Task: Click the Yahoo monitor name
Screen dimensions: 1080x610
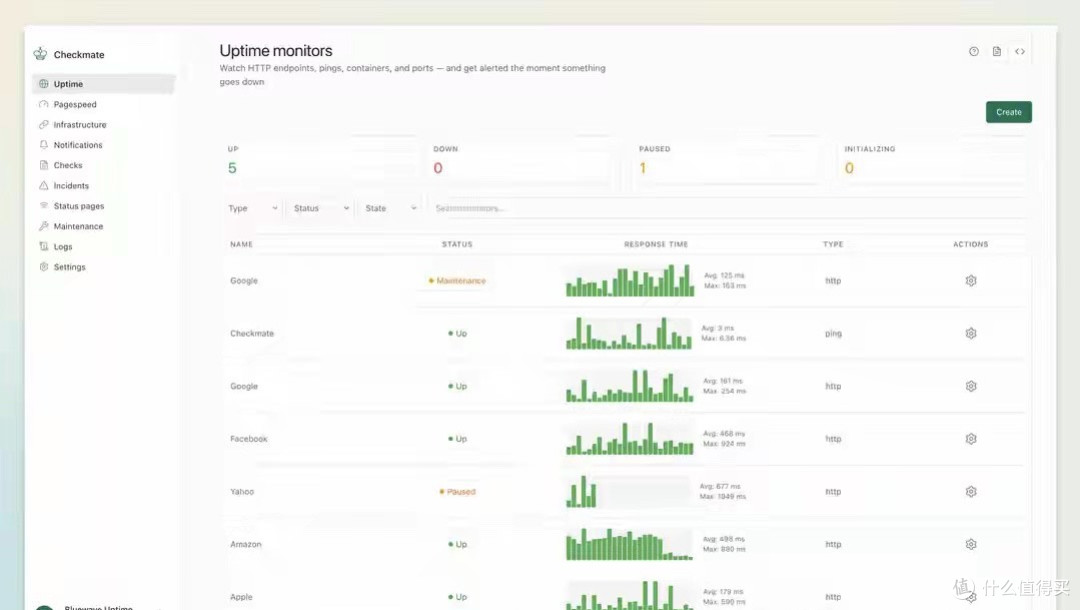Action: tap(242, 492)
